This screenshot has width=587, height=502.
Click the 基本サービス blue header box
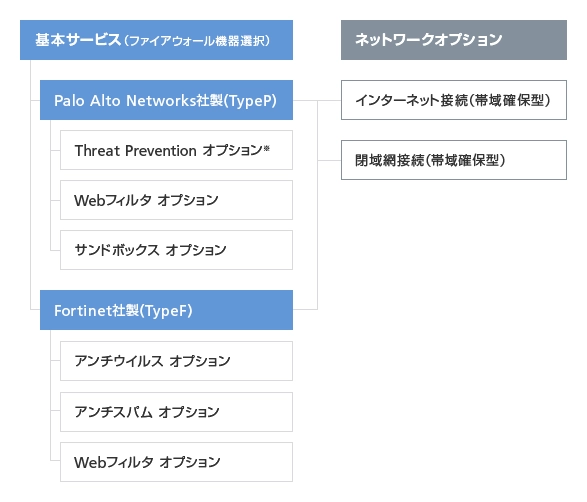pyautogui.click(x=156, y=40)
